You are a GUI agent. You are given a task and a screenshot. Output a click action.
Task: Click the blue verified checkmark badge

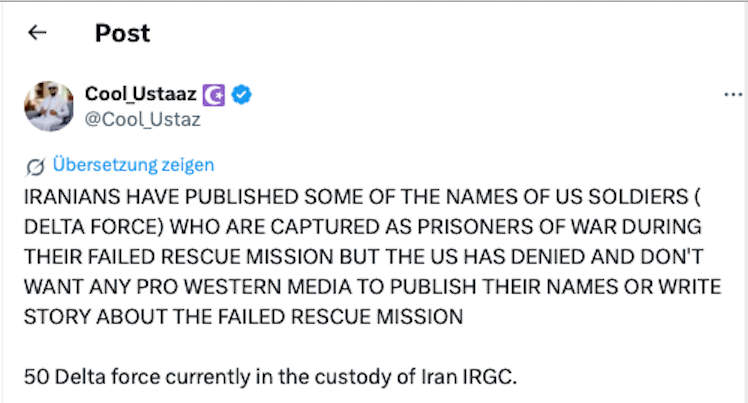(x=241, y=95)
